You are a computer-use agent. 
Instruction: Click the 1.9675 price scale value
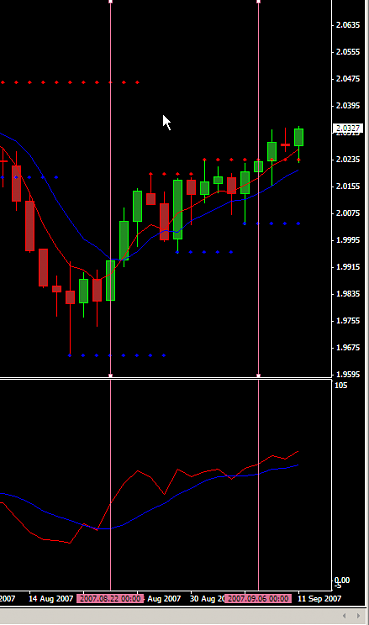[348, 348]
